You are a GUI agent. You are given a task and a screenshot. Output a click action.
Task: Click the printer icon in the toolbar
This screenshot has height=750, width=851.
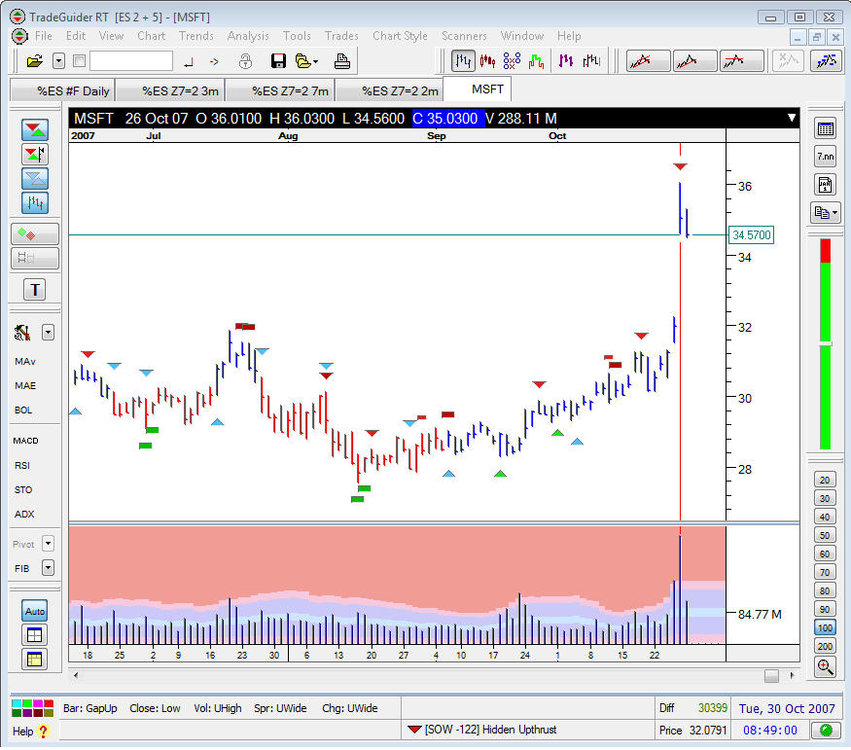[342, 61]
